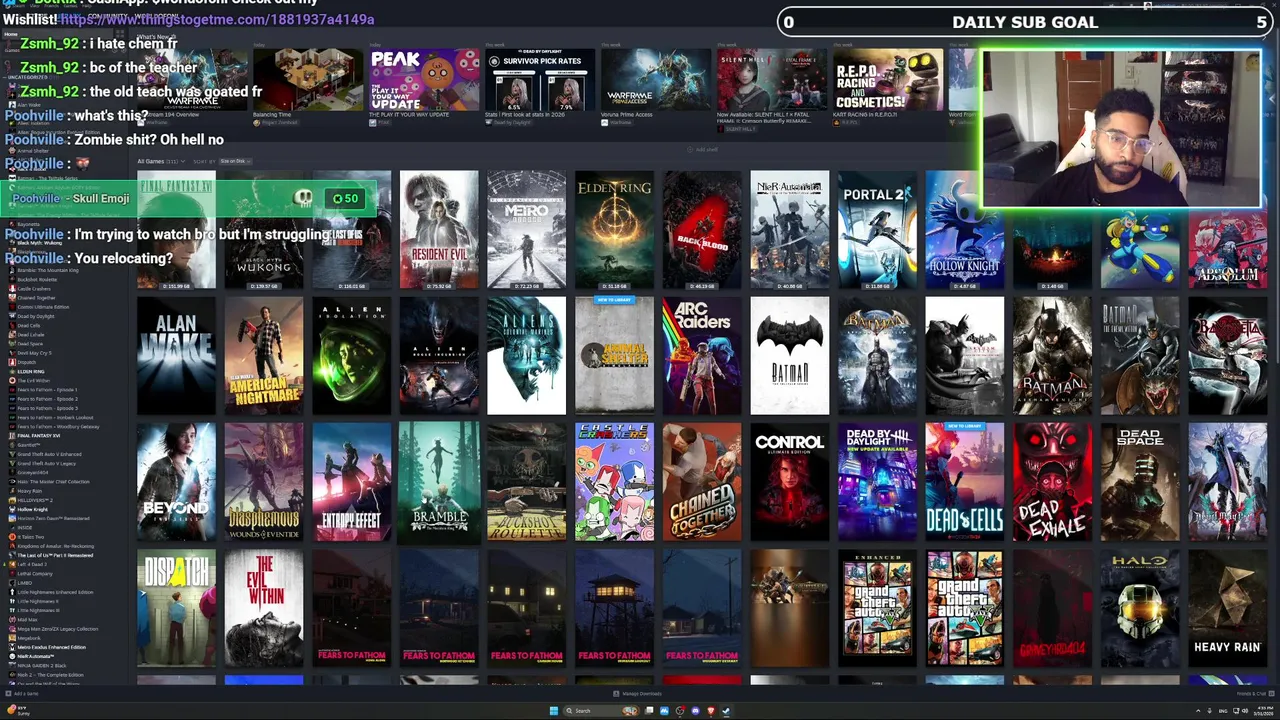
Task: Click the volume icon in system tray
Action: [1245, 711]
